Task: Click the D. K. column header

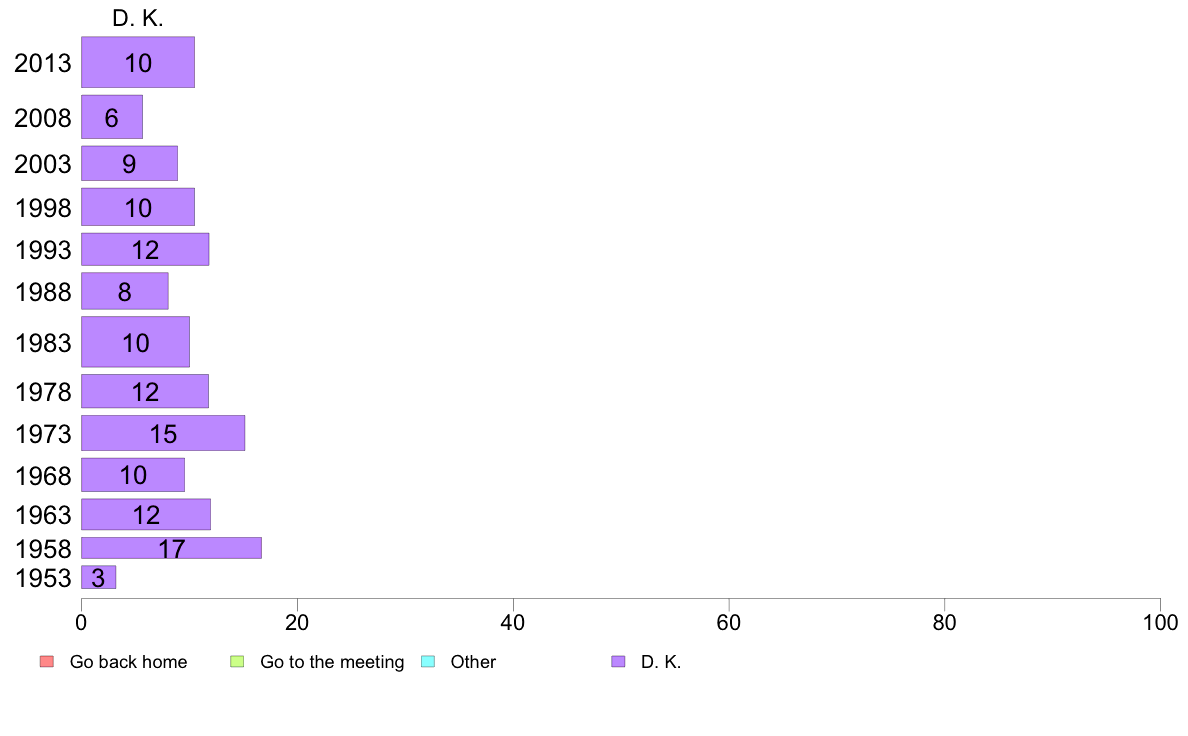Action: pos(138,18)
